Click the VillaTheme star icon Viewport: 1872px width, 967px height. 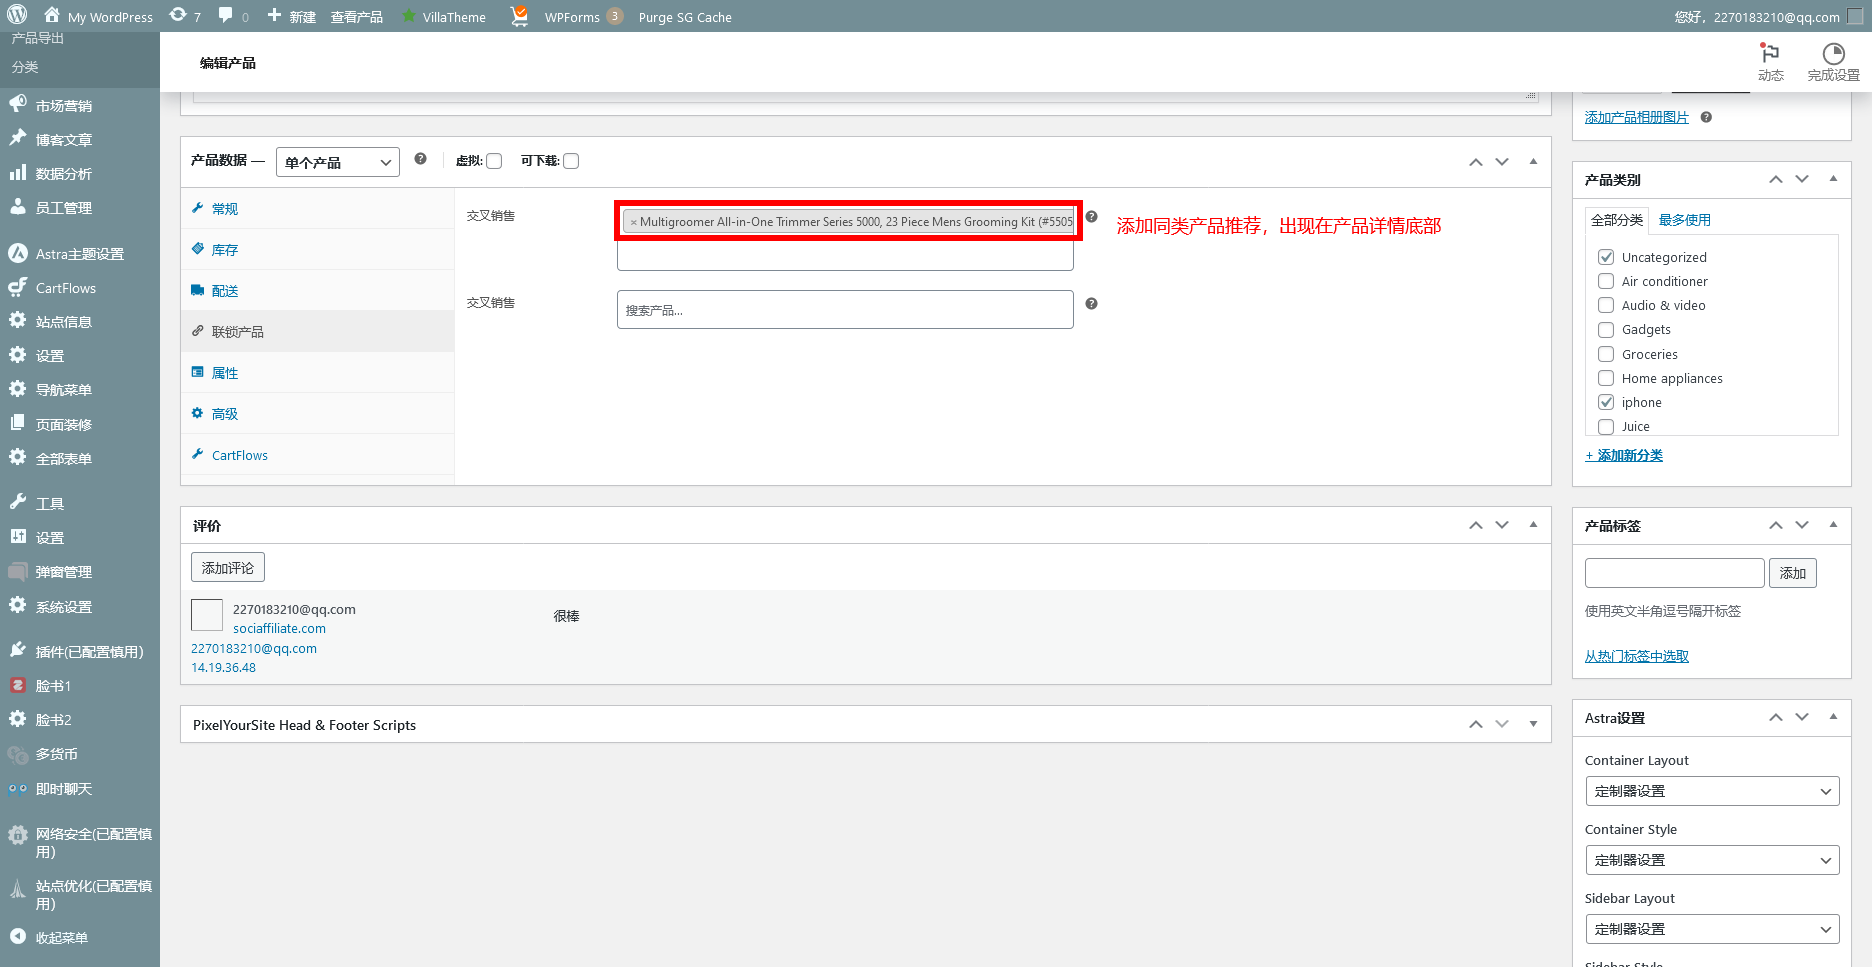tap(409, 16)
